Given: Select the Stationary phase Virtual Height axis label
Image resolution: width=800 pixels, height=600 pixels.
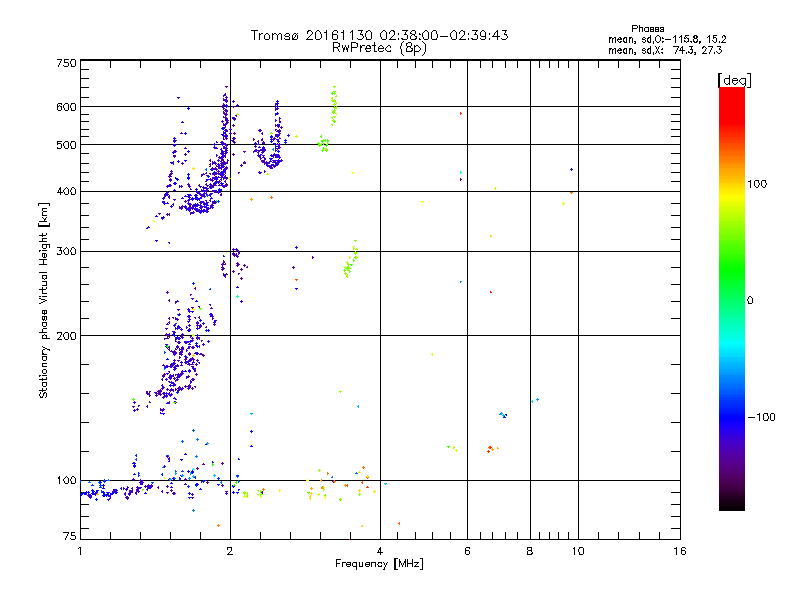Looking at the screenshot, I should [44, 300].
